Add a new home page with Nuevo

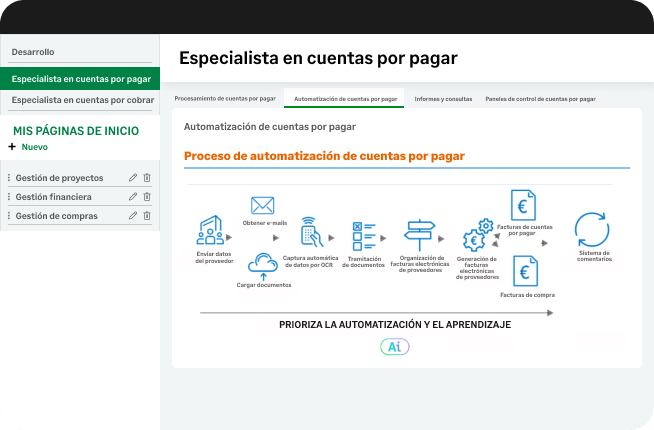click(x=28, y=147)
